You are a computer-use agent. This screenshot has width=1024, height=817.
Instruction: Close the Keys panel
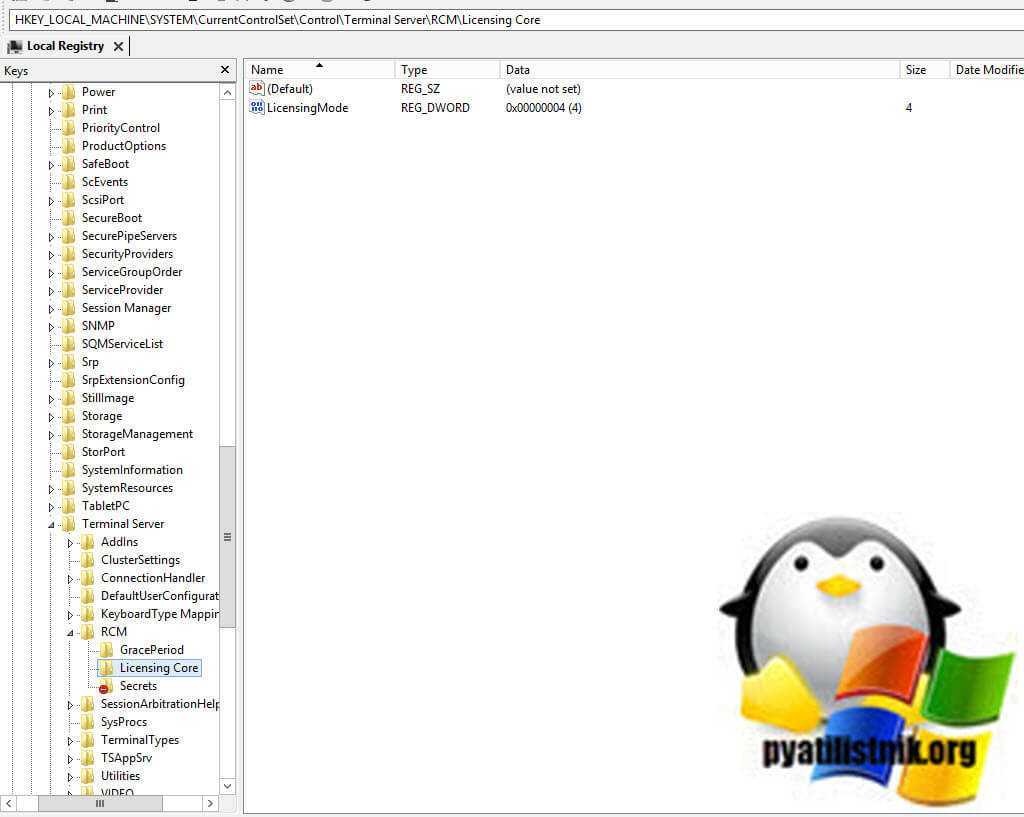(x=225, y=70)
